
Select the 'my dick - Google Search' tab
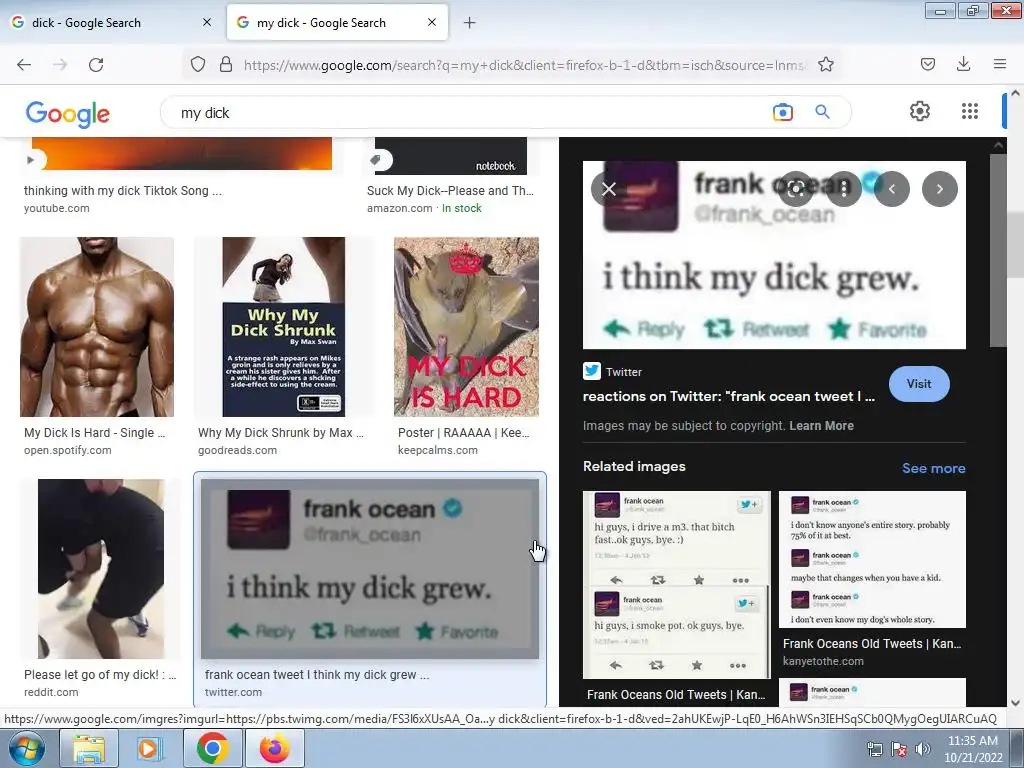pyautogui.click(x=337, y=23)
